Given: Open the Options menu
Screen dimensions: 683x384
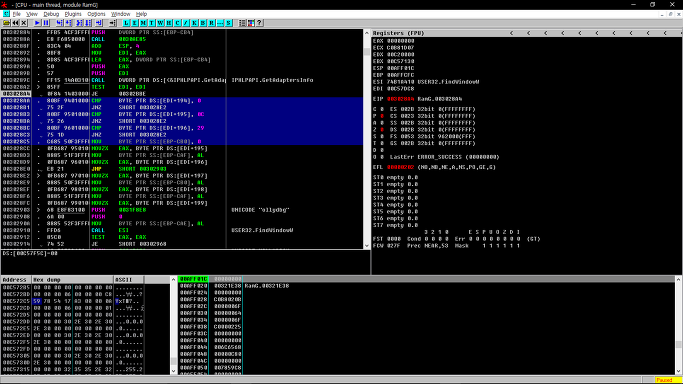Looking at the screenshot, I should pos(96,14).
